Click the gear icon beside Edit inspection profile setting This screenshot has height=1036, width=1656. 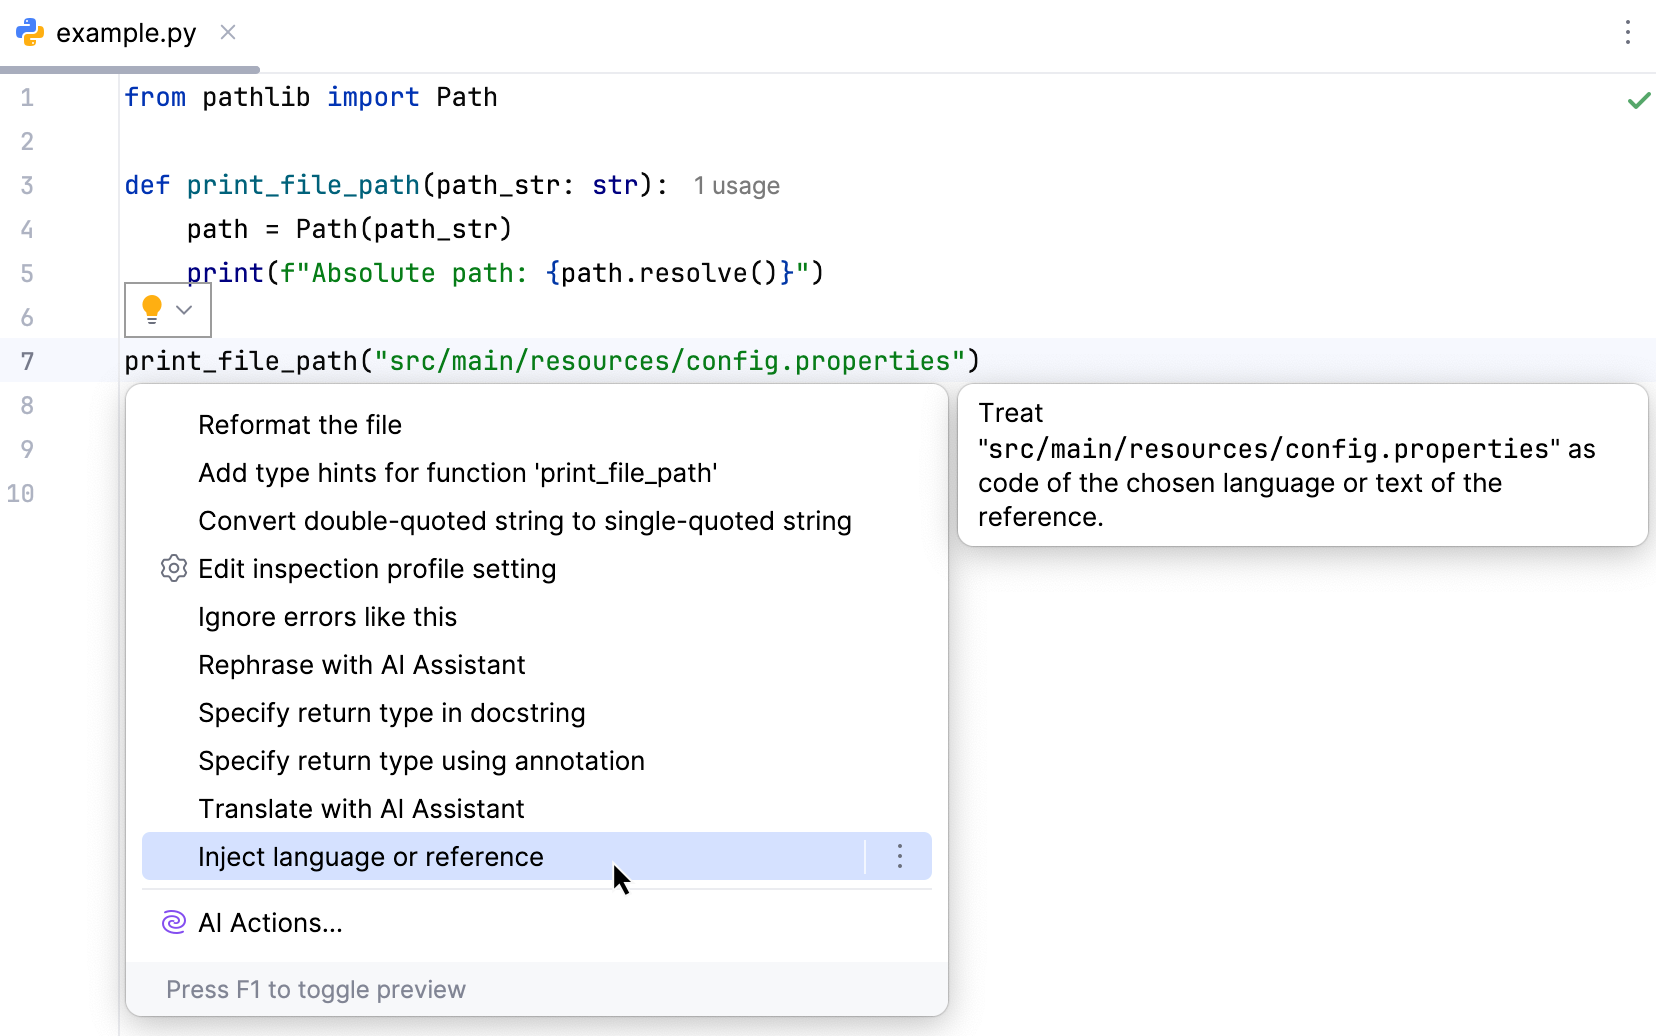pyautogui.click(x=173, y=568)
